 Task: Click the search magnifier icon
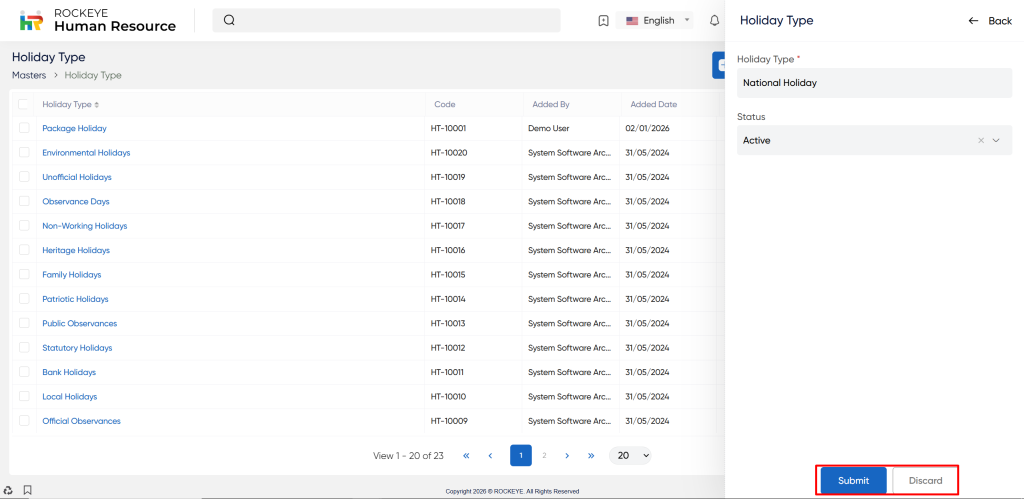pos(229,20)
